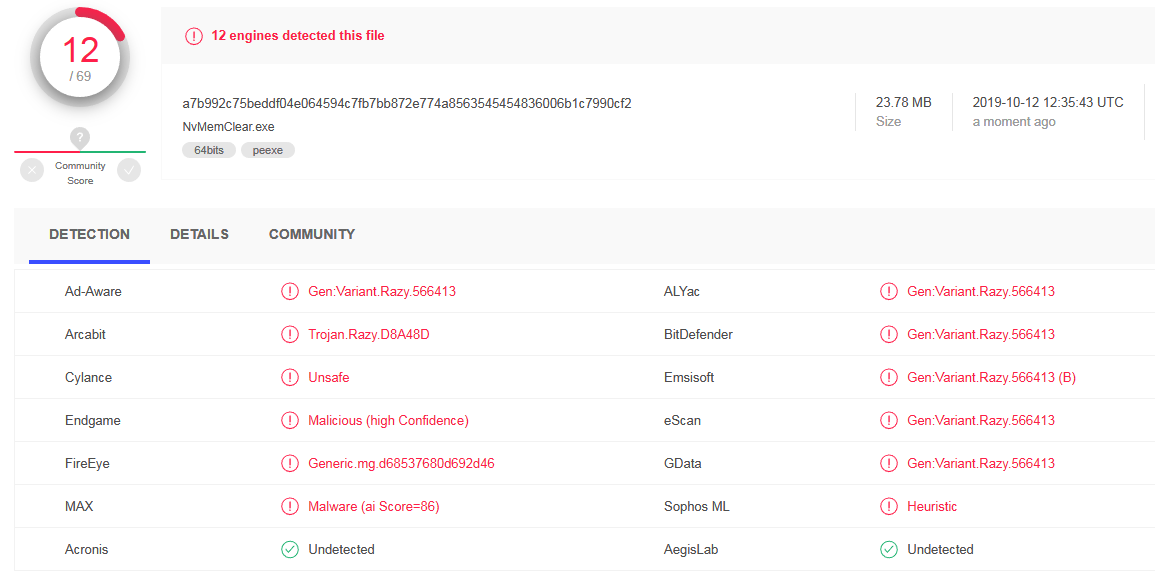Viewport: 1155px width, 571px height.
Task: Click the 64bits tag
Action: pos(208,150)
